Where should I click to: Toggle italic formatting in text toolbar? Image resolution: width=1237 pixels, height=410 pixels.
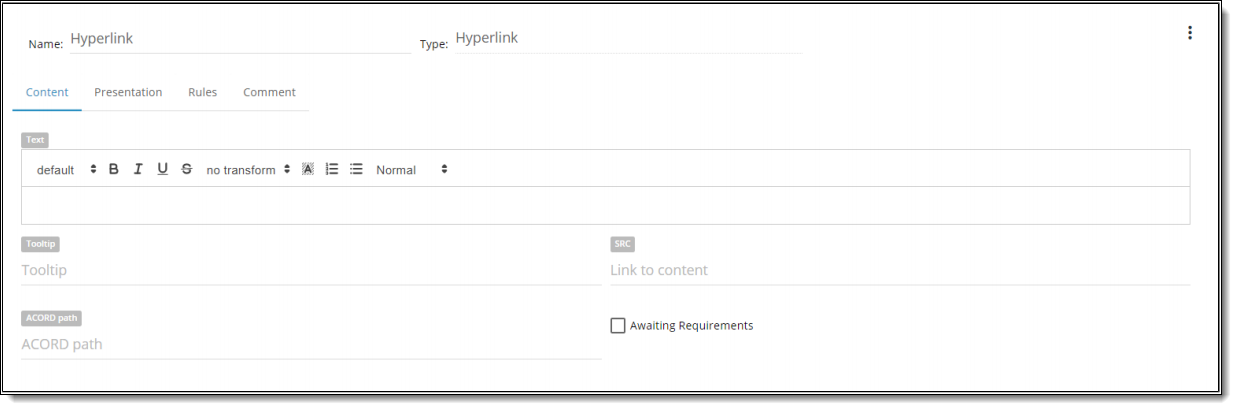pyautogui.click(x=138, y=169)
